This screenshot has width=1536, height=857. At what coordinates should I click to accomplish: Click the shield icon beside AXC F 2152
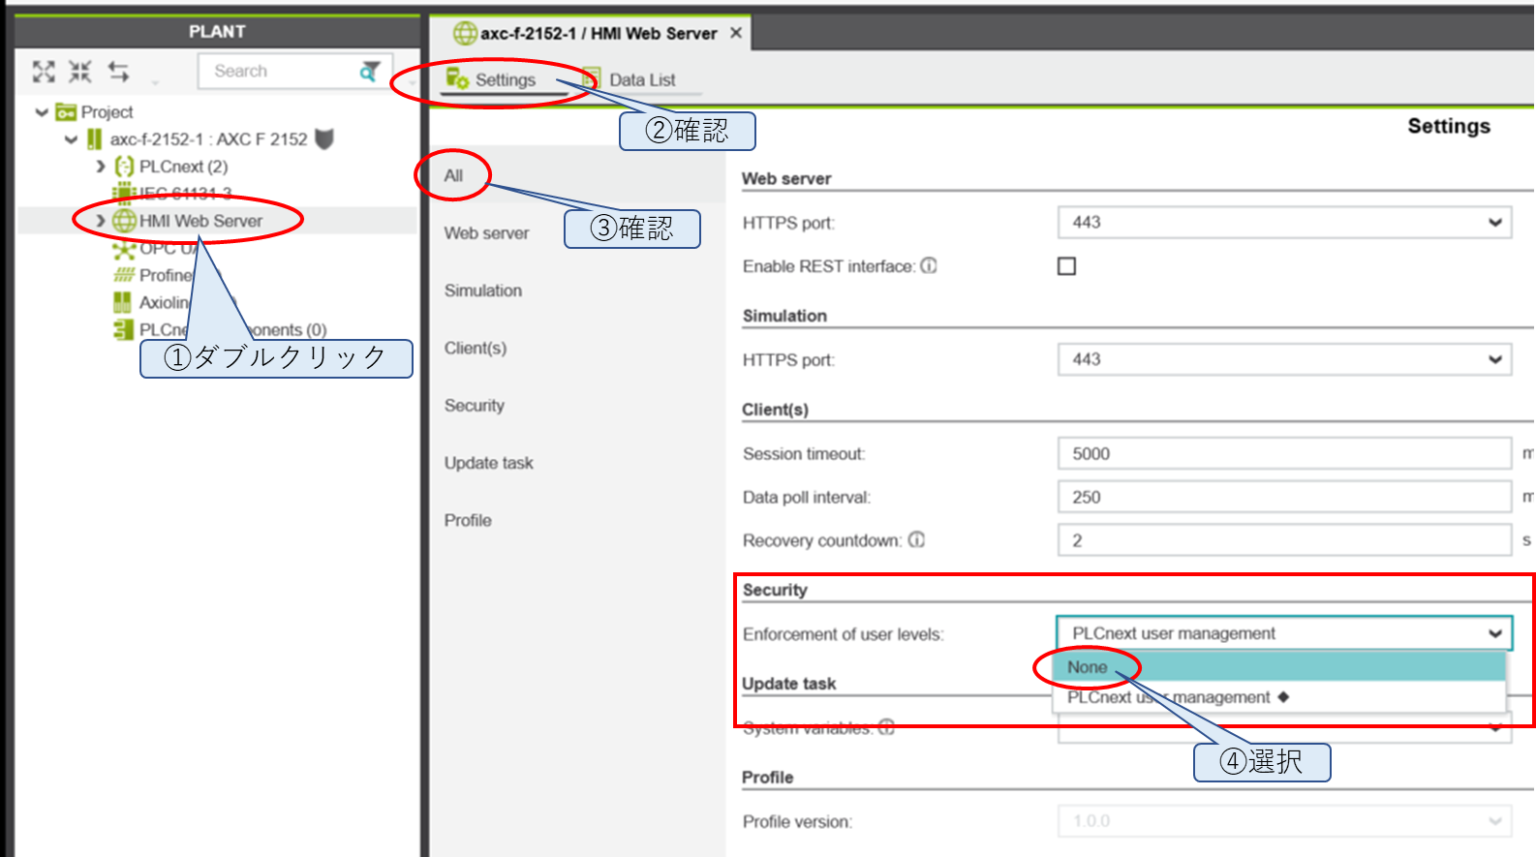(x=324, y=139)
